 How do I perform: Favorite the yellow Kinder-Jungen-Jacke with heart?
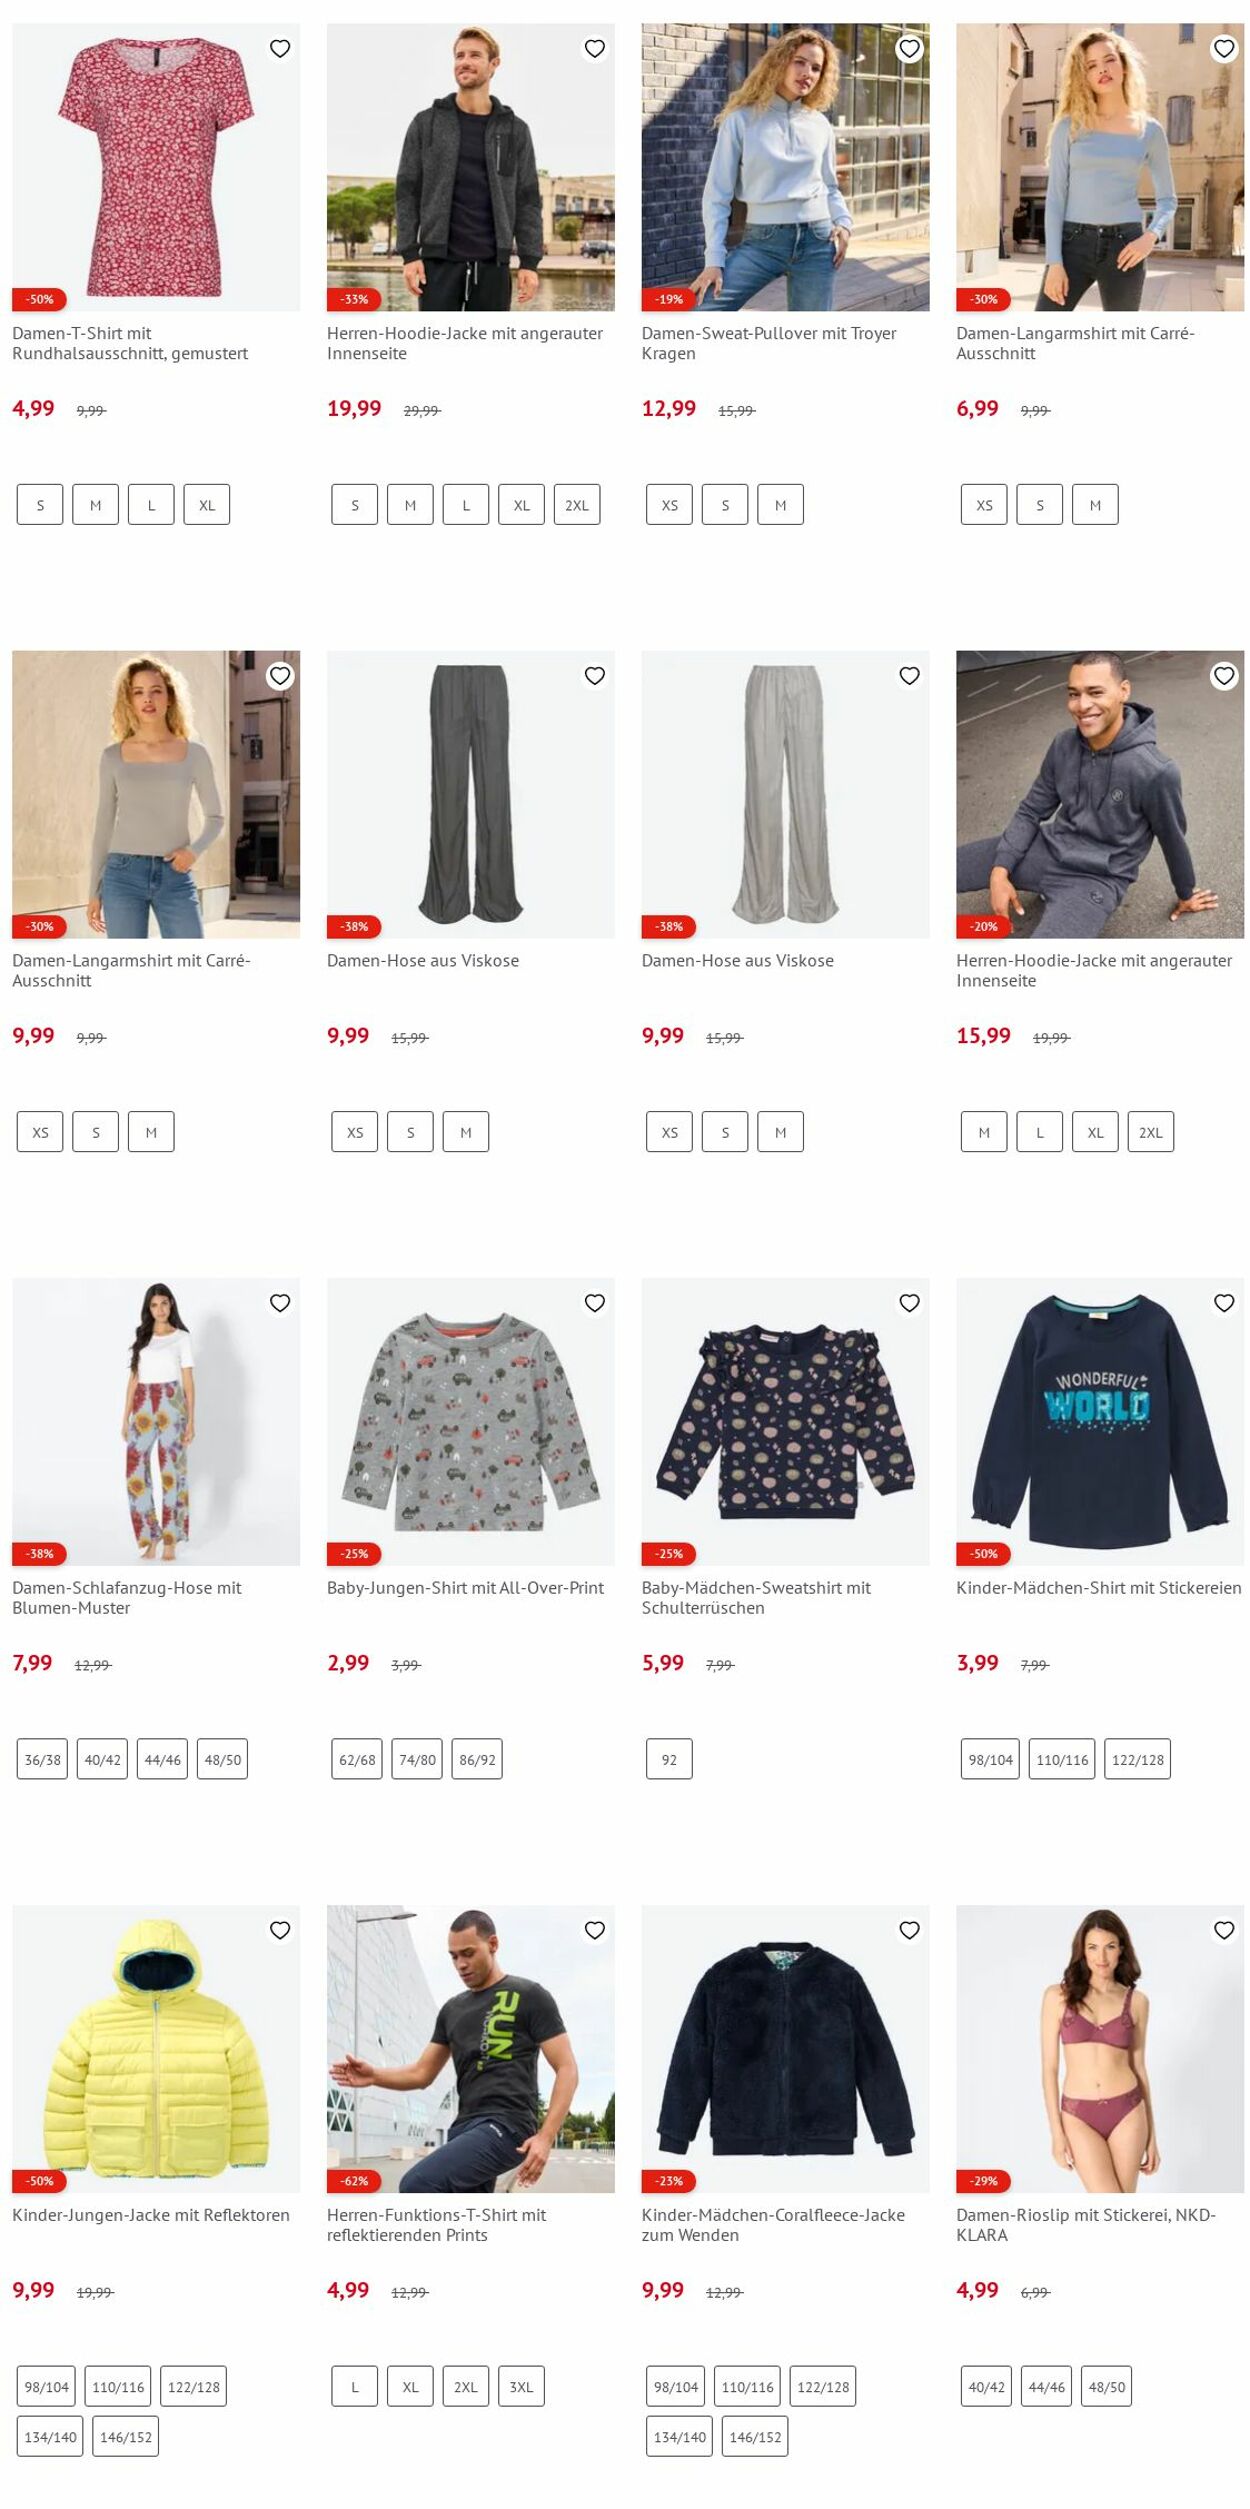tap(280, 1930)
